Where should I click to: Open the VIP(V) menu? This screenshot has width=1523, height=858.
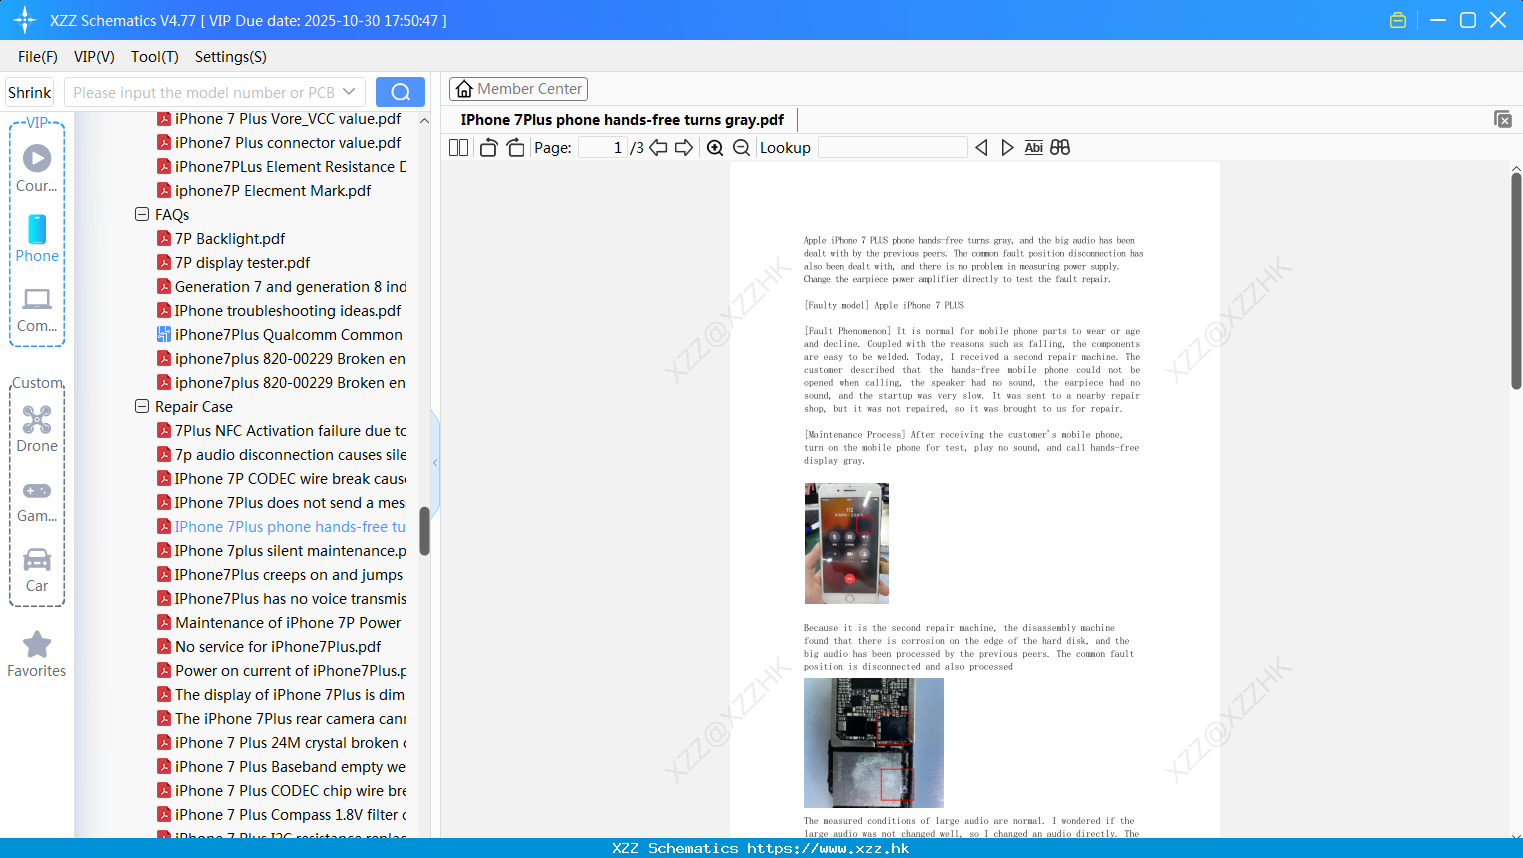94,57
